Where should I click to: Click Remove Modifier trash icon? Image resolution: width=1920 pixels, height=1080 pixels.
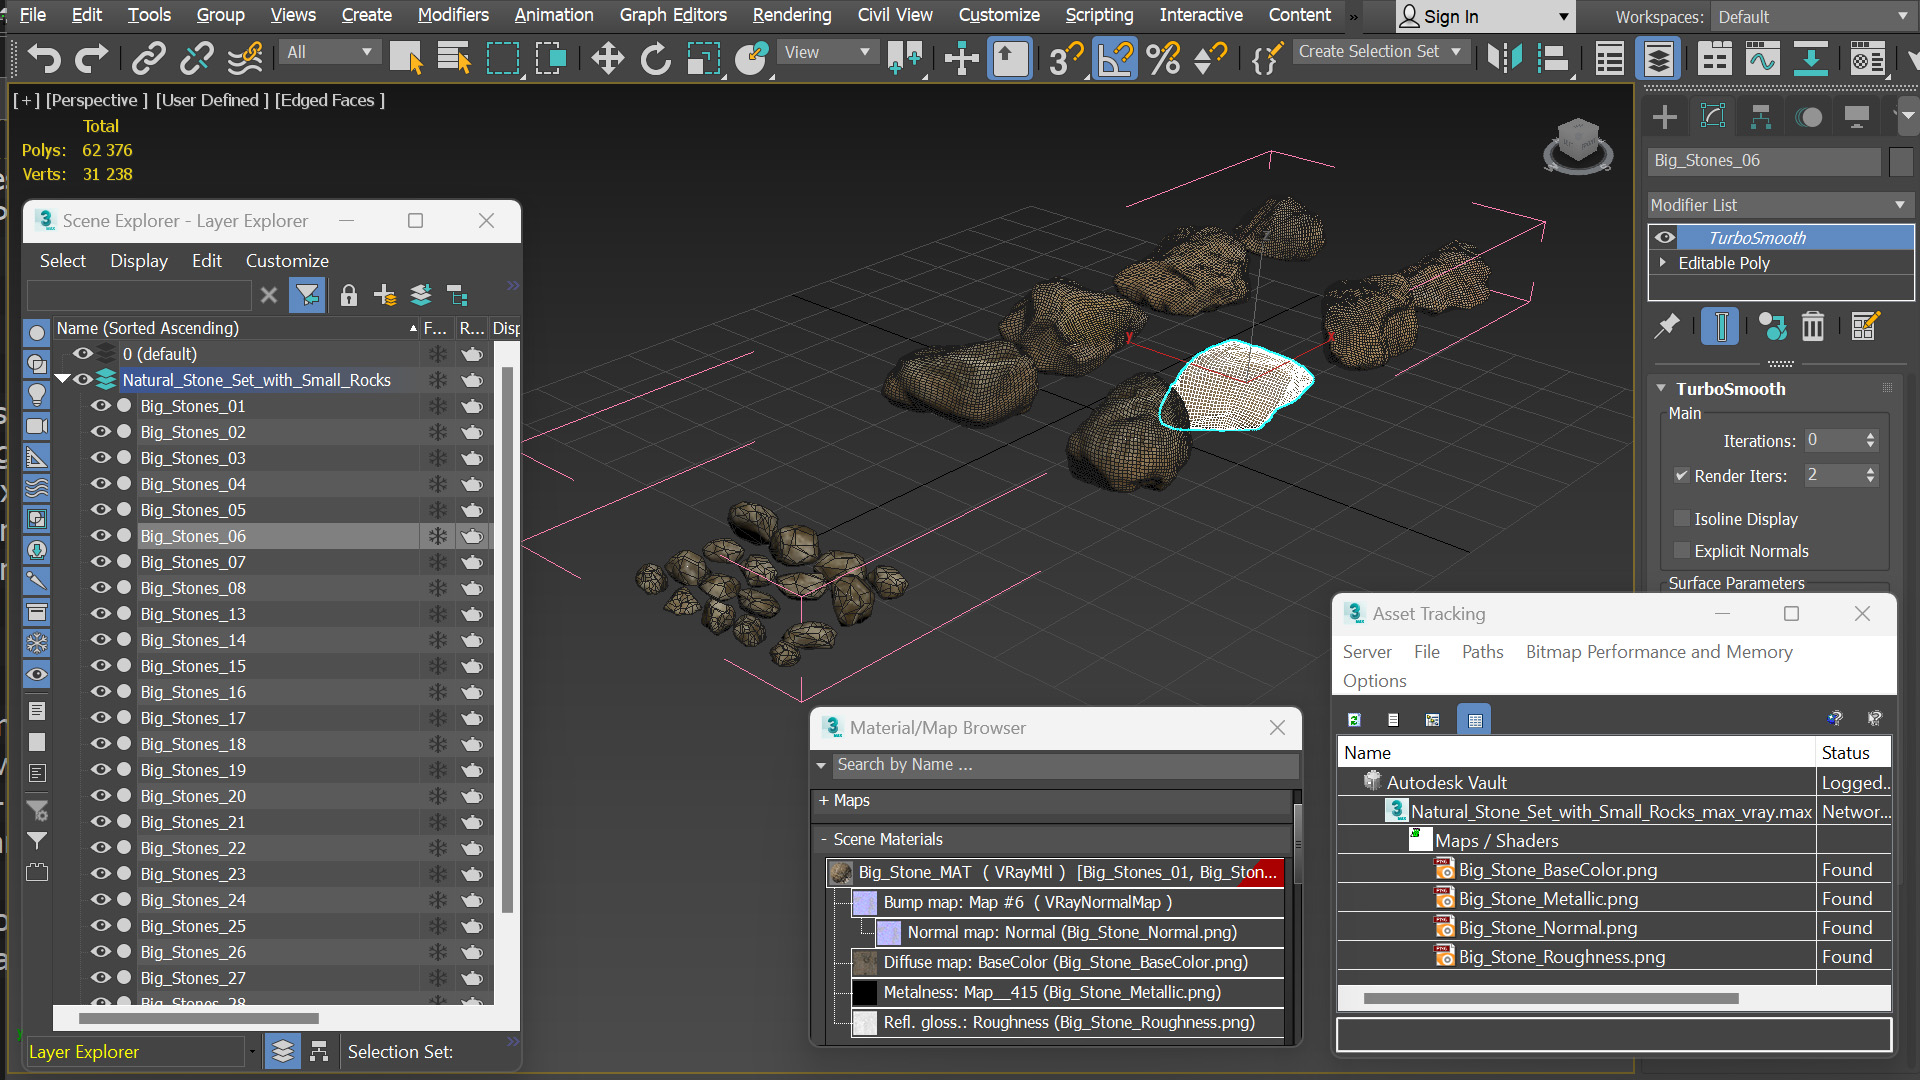pos(1813,326)
